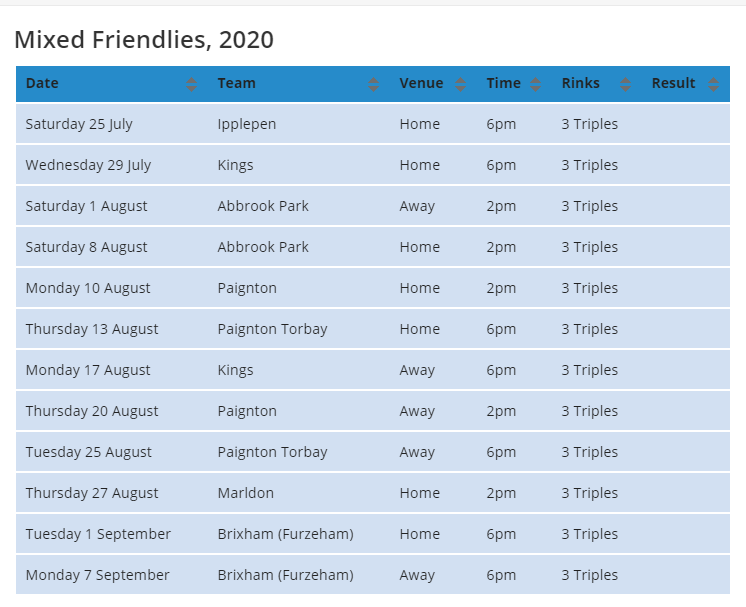The width and height of the screenshot is (746, 607).
Task: Click Away venue for Monday 17 August
Action: [x=417, y=371]
